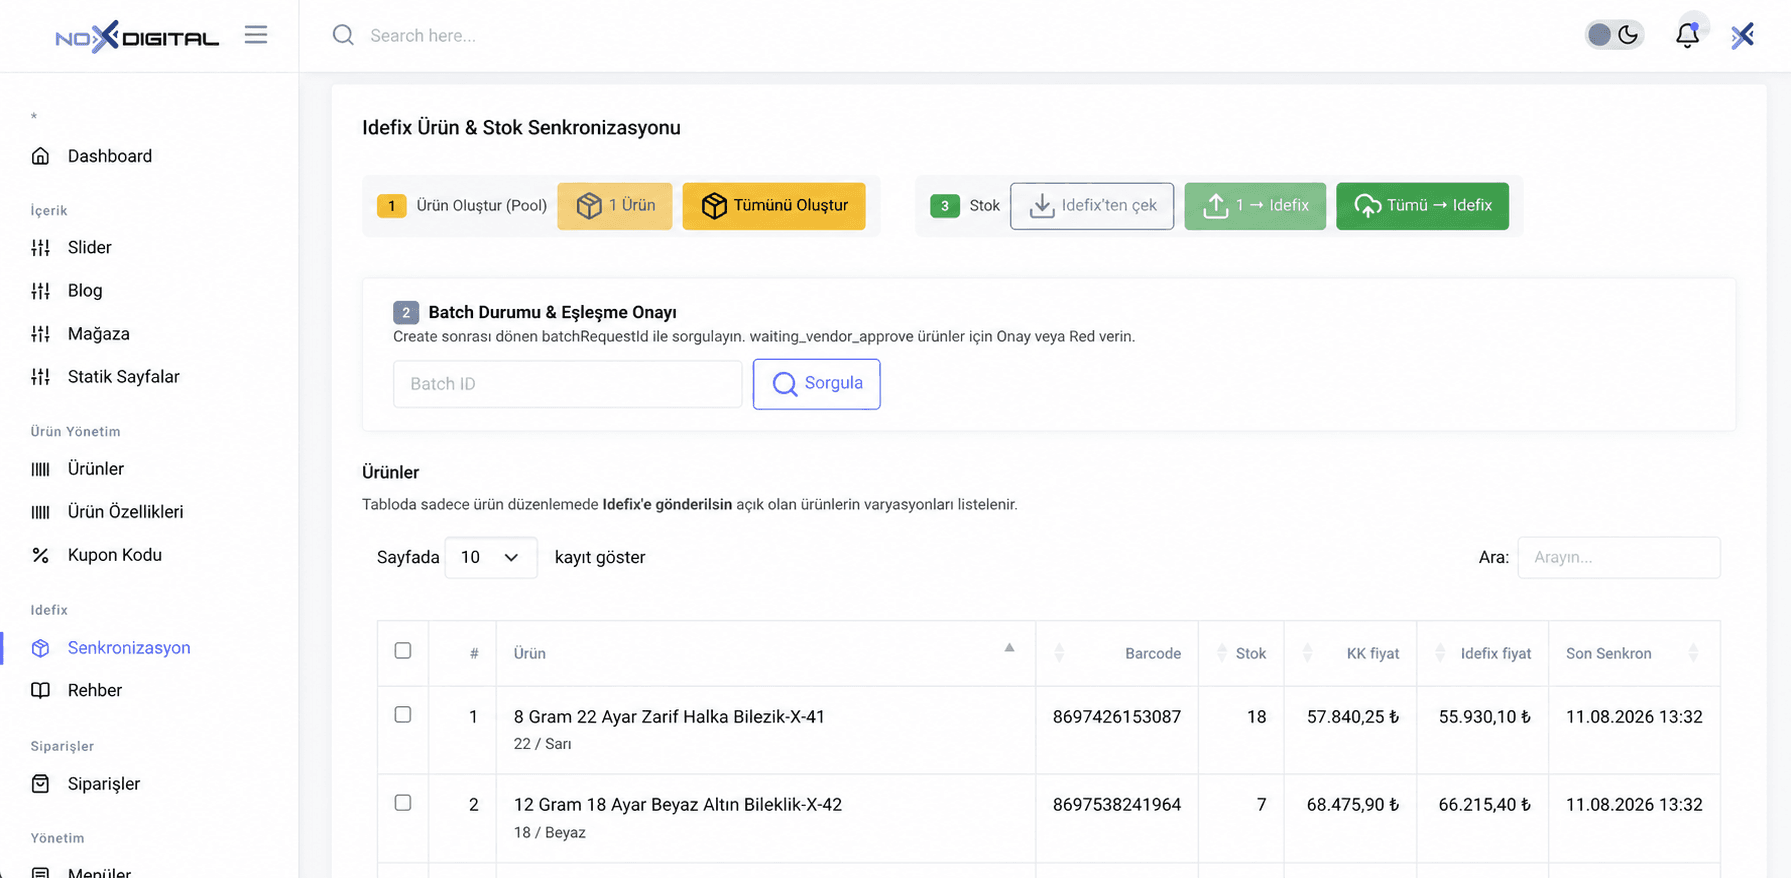Check the select-all header checkbox
The width and height of the screenshot is (1791, 878).
click(x=403, y=651)
